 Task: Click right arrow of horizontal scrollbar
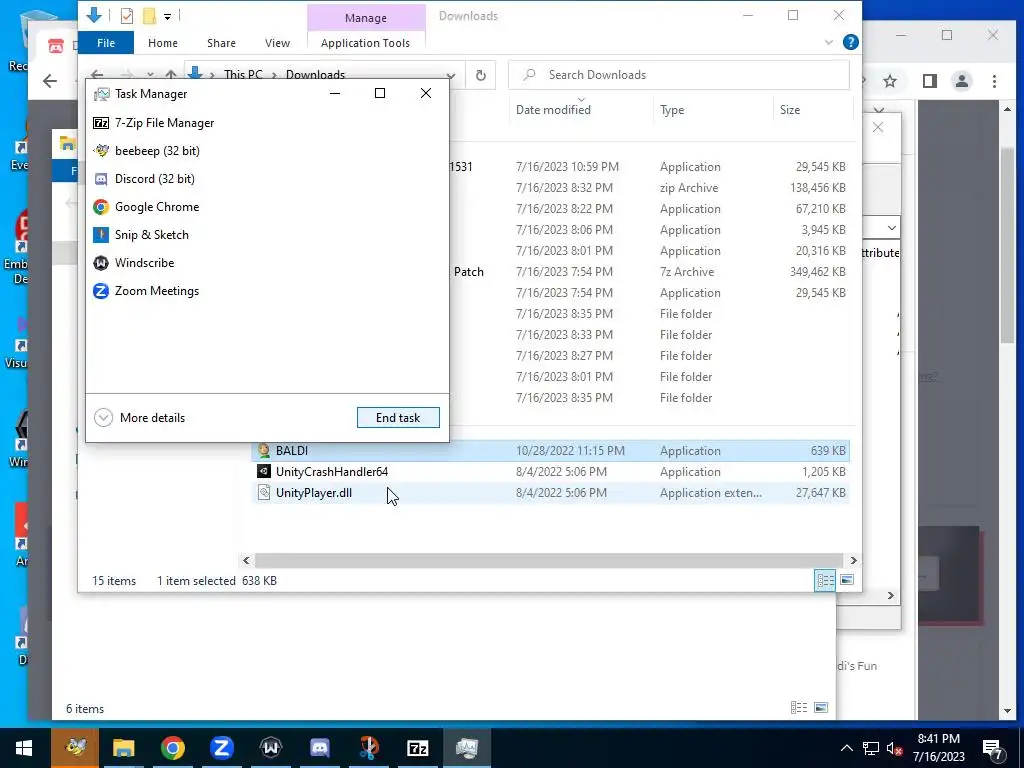(x=853, y=560)
